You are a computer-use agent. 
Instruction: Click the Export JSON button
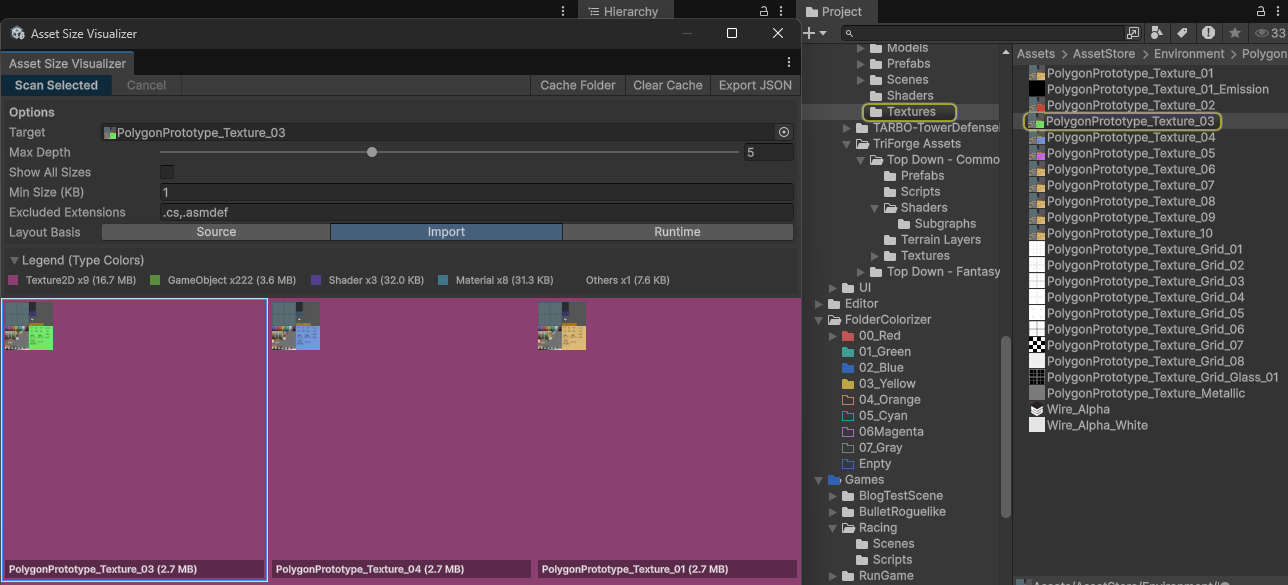pyautogui.click(x=755, y=85)
